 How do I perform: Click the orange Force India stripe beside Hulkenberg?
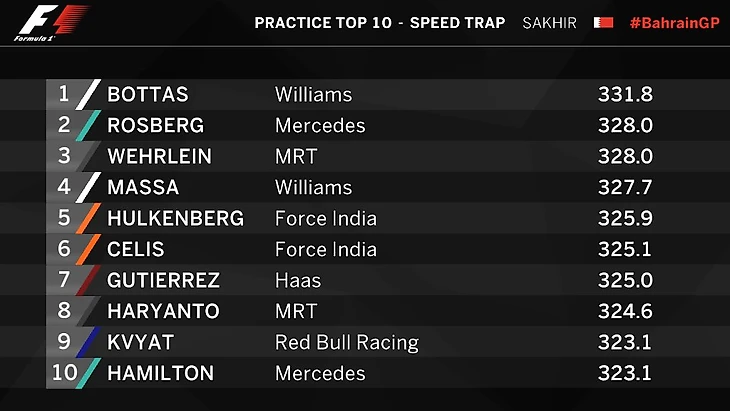point(89,219)
